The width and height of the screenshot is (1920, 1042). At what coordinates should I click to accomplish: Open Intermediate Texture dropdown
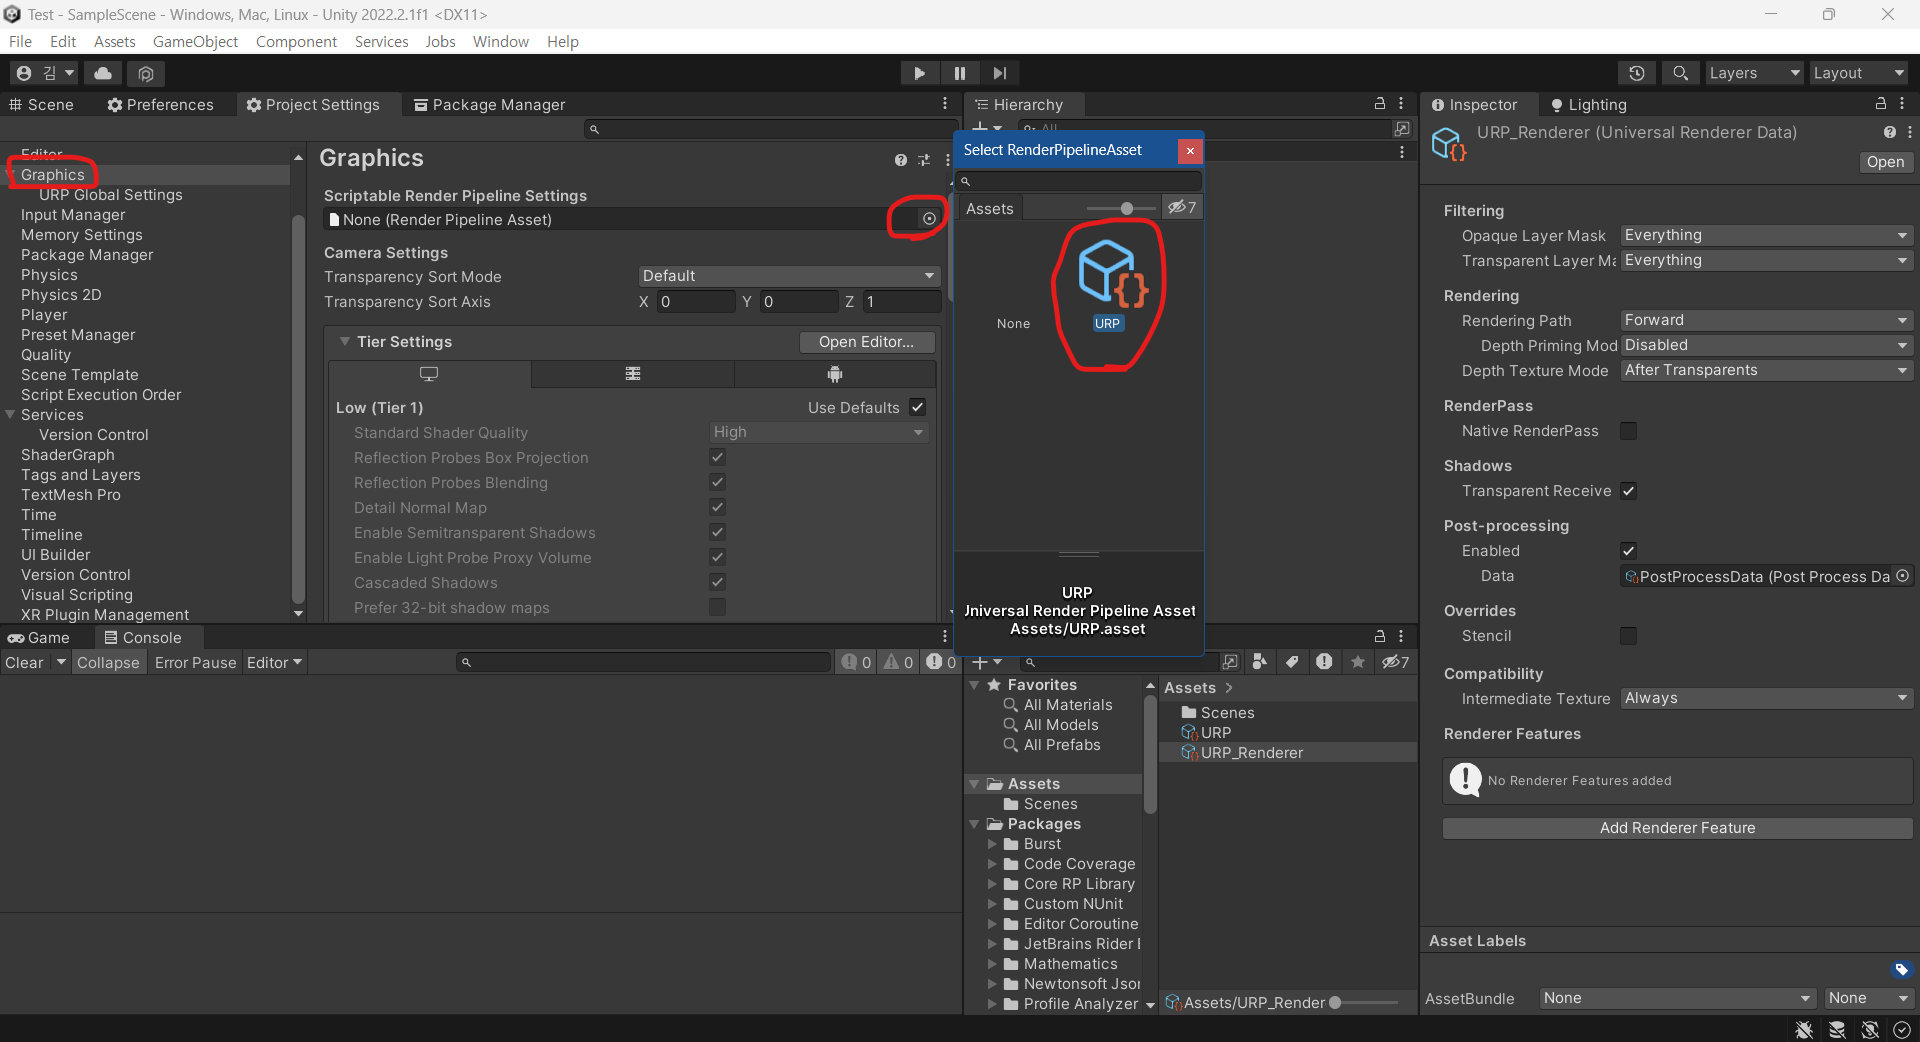[x=1766, y=698]
